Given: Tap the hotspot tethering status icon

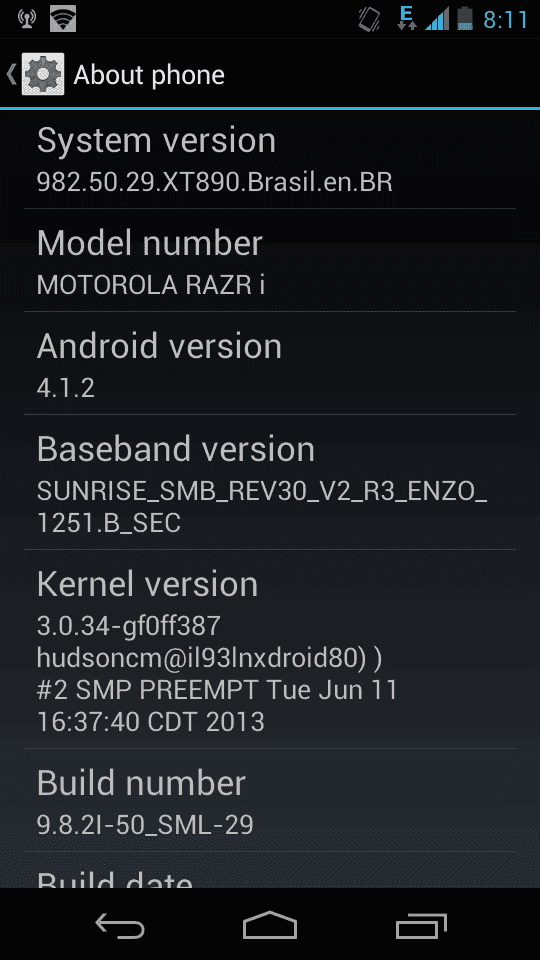Looking at the screenshot, I should point(26,20).
